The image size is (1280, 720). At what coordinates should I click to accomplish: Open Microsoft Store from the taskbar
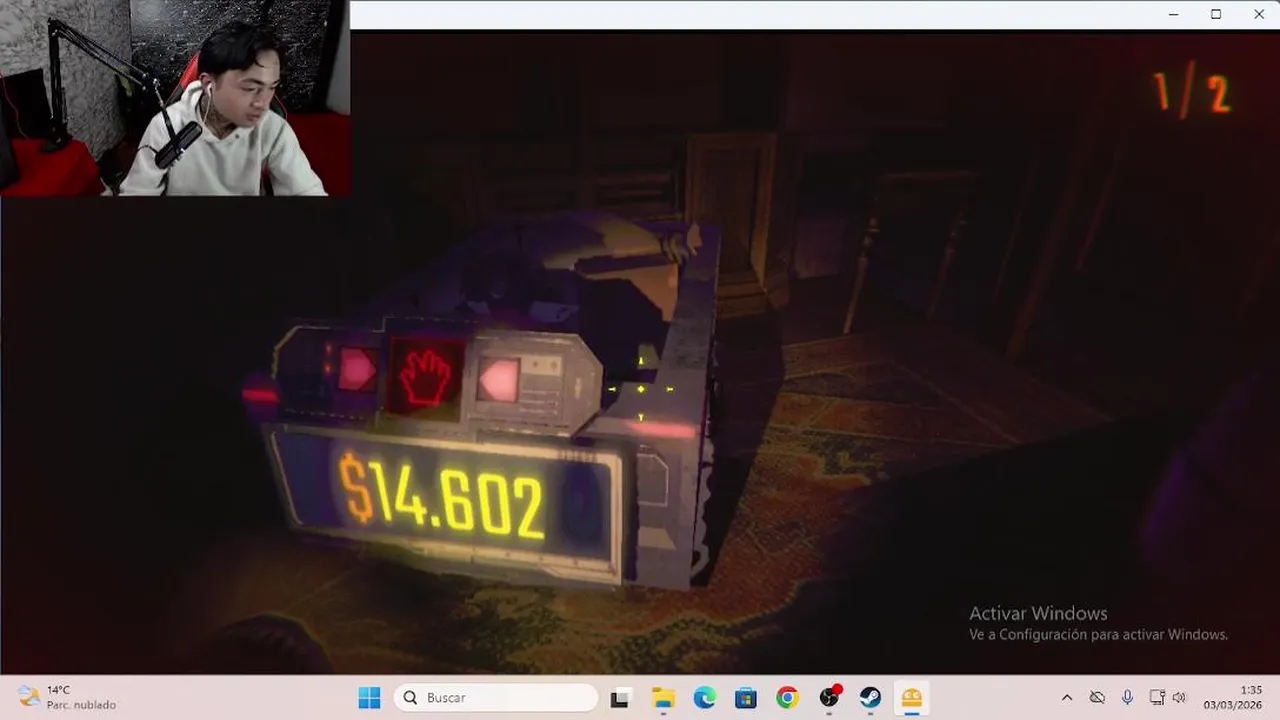coord(746,698)
